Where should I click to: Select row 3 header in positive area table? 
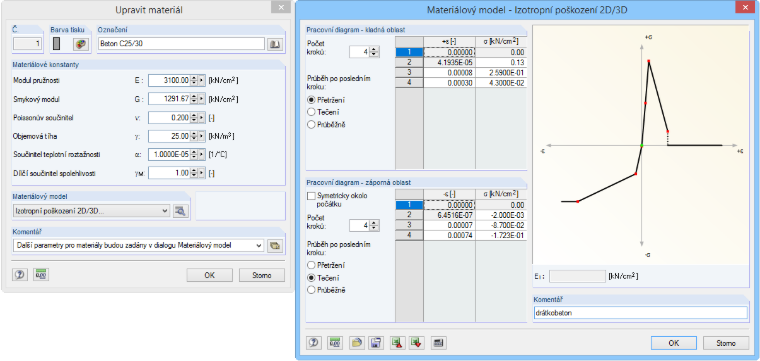point(410,73)
